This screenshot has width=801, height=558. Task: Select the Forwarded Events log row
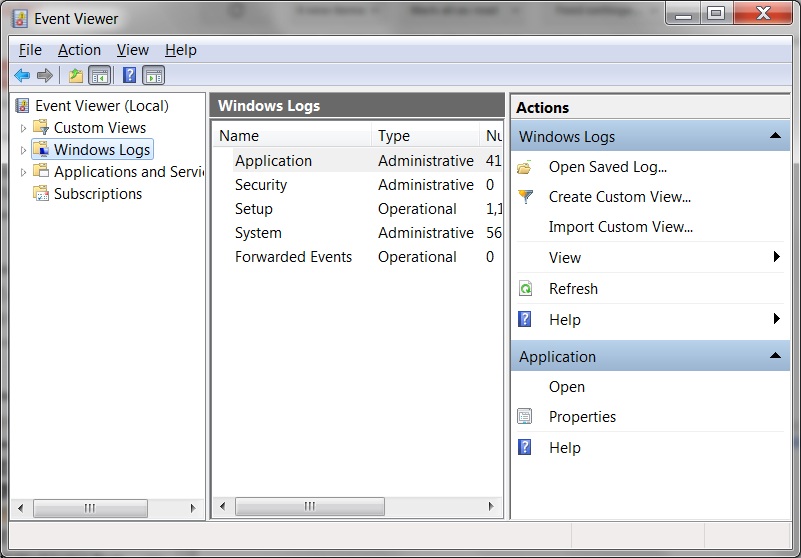358,257
